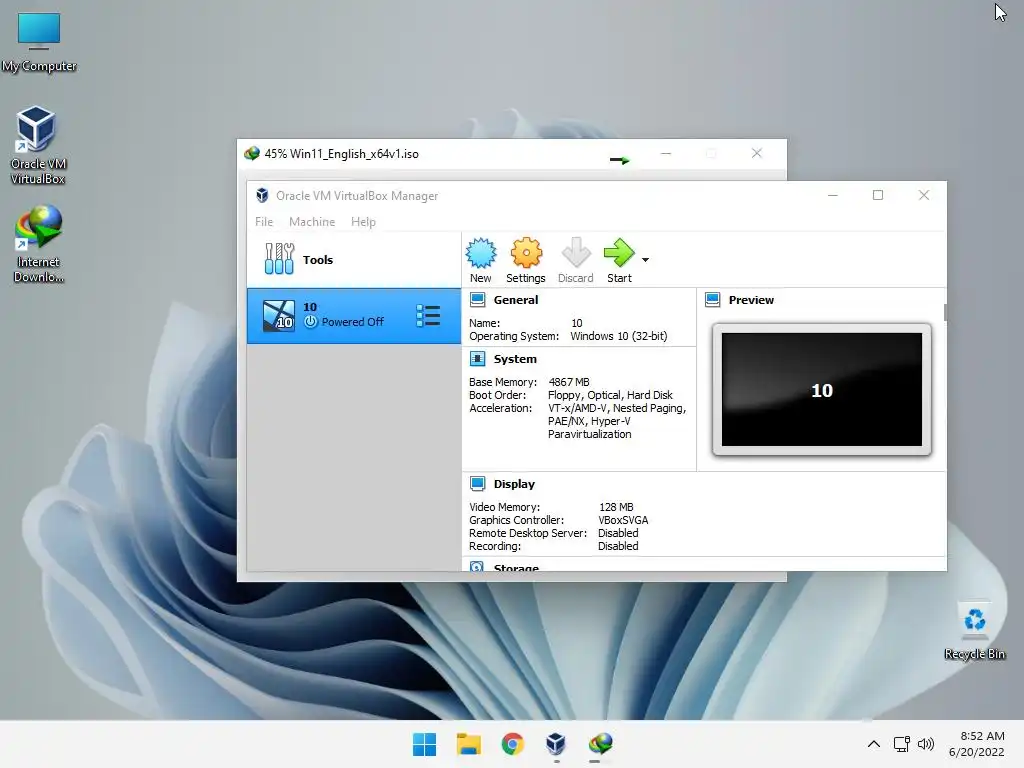Viewport: 1024px width, 768px height.
Task: Select the Internet Download Manager desktop shortcut
Action: click(39, 244)
